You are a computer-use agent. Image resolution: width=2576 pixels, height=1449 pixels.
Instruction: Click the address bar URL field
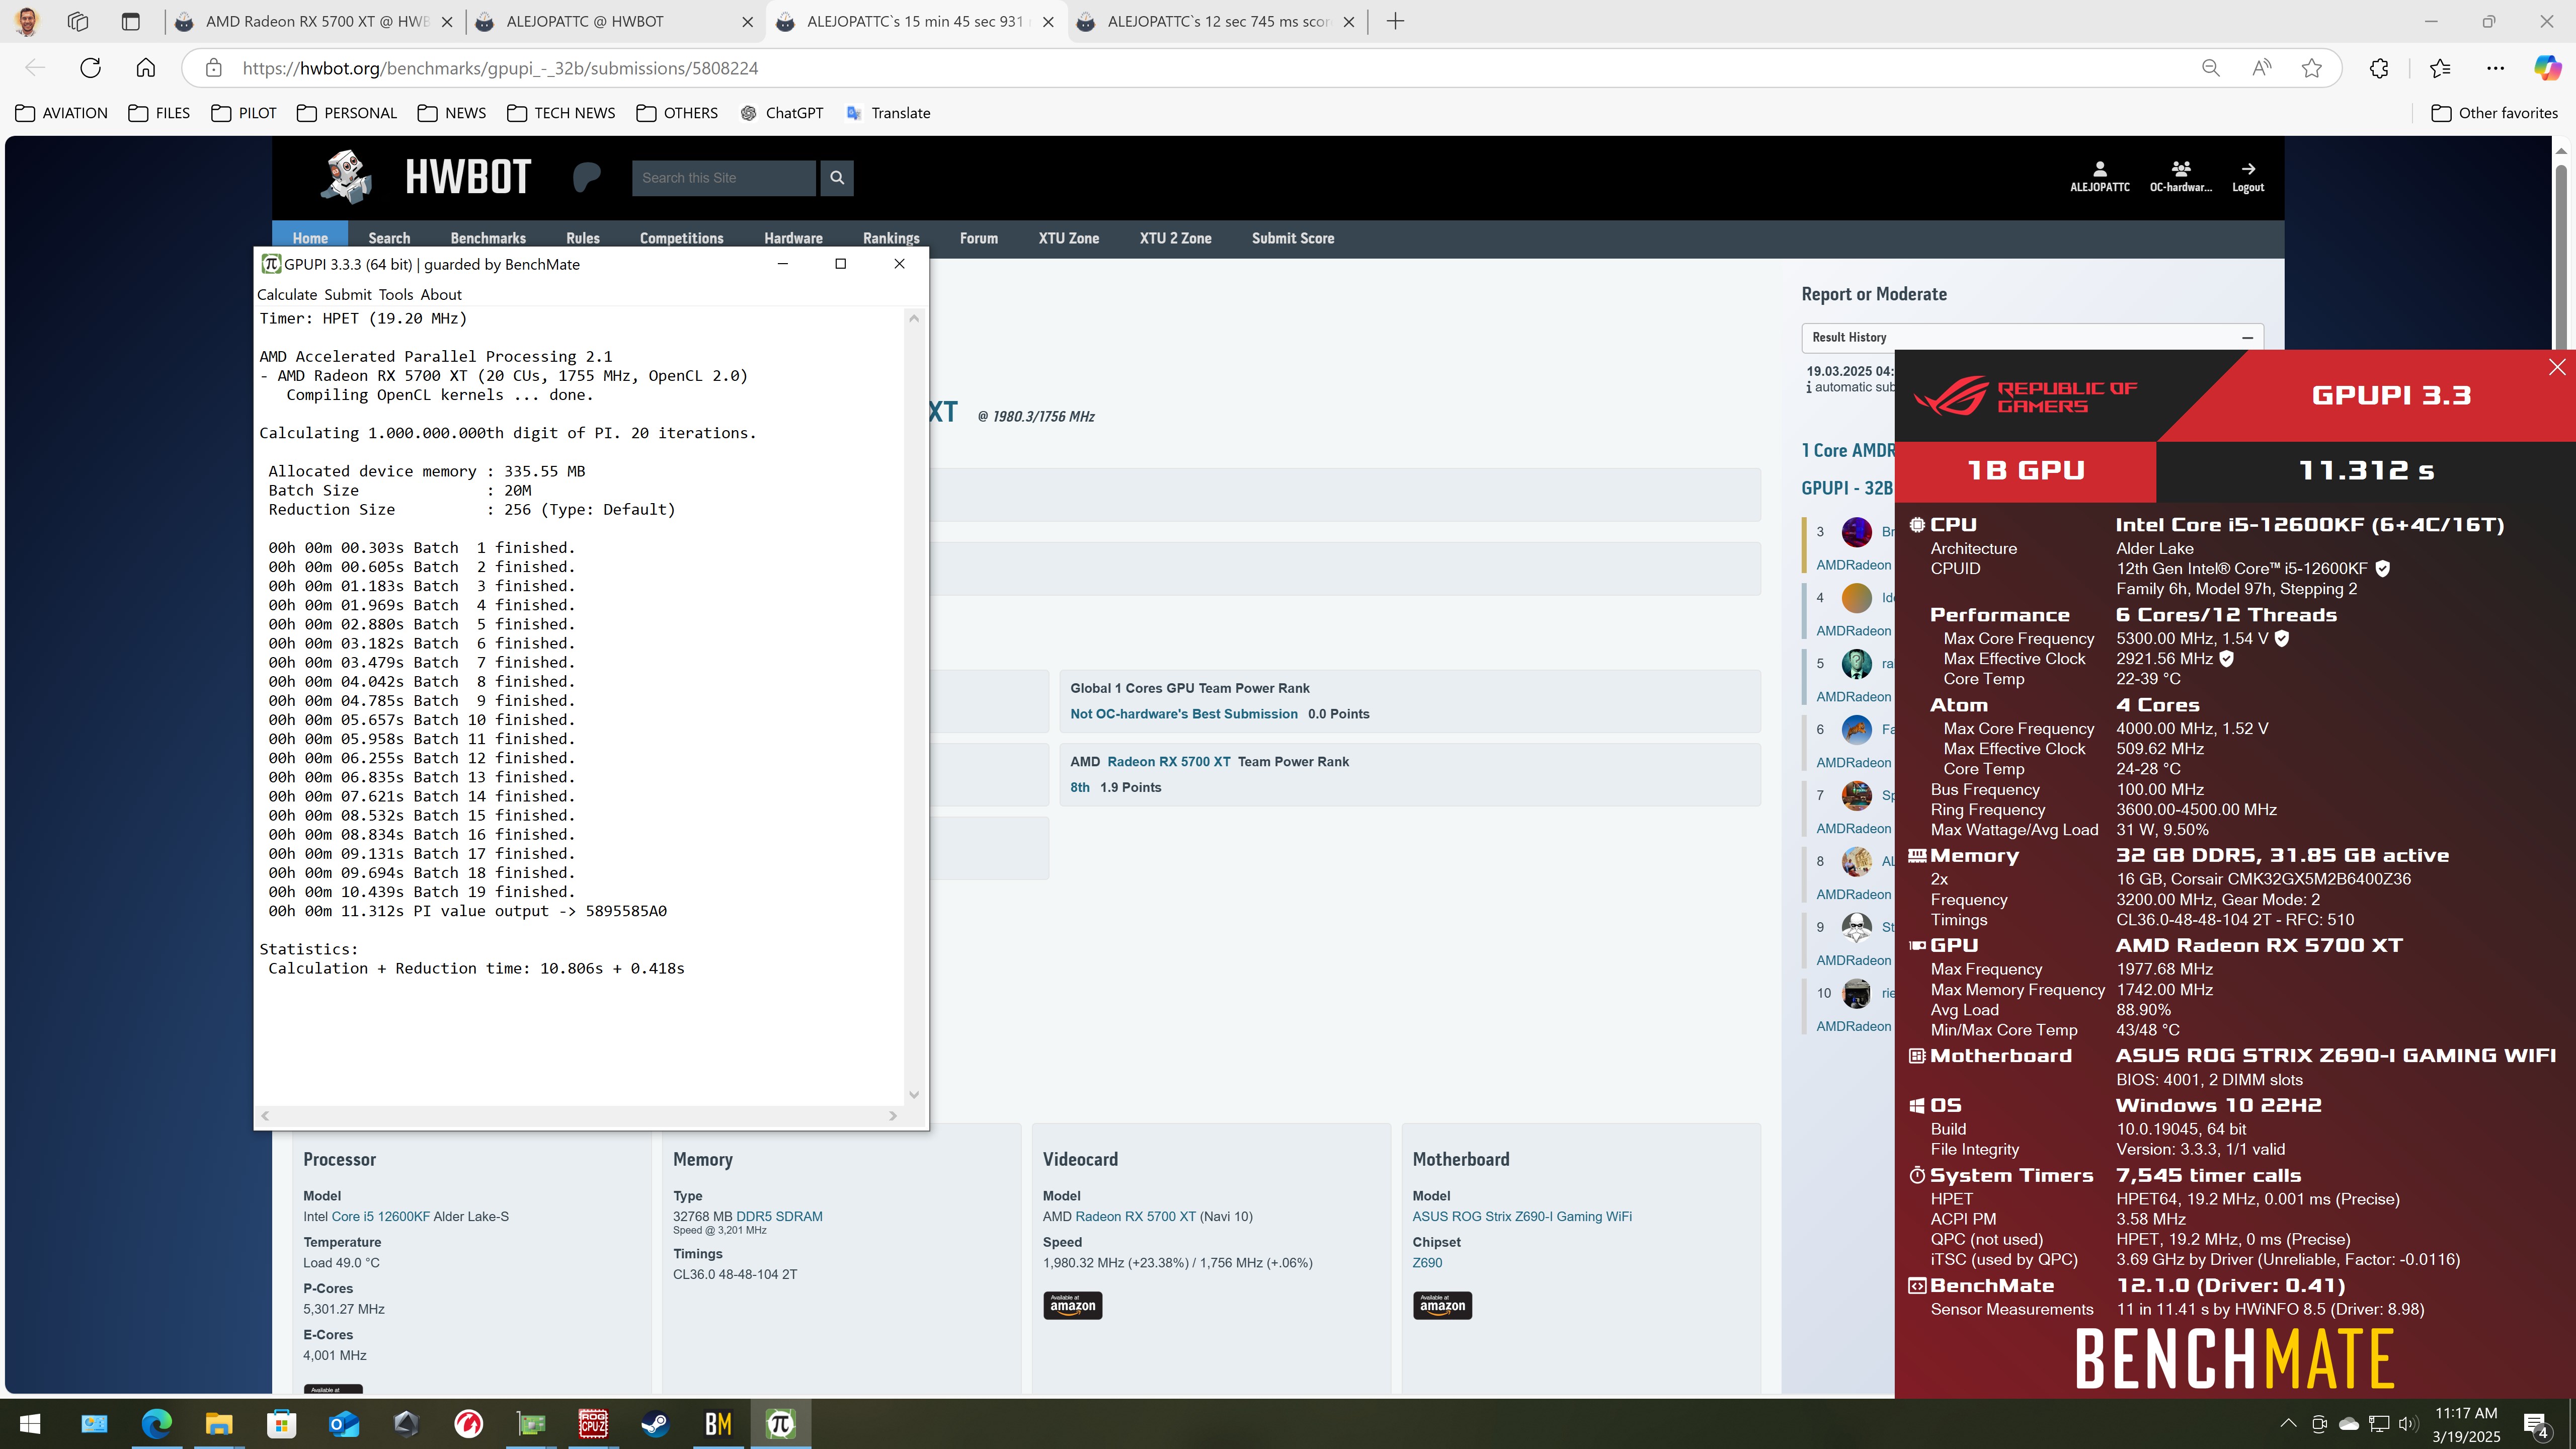pos(1200,68)
